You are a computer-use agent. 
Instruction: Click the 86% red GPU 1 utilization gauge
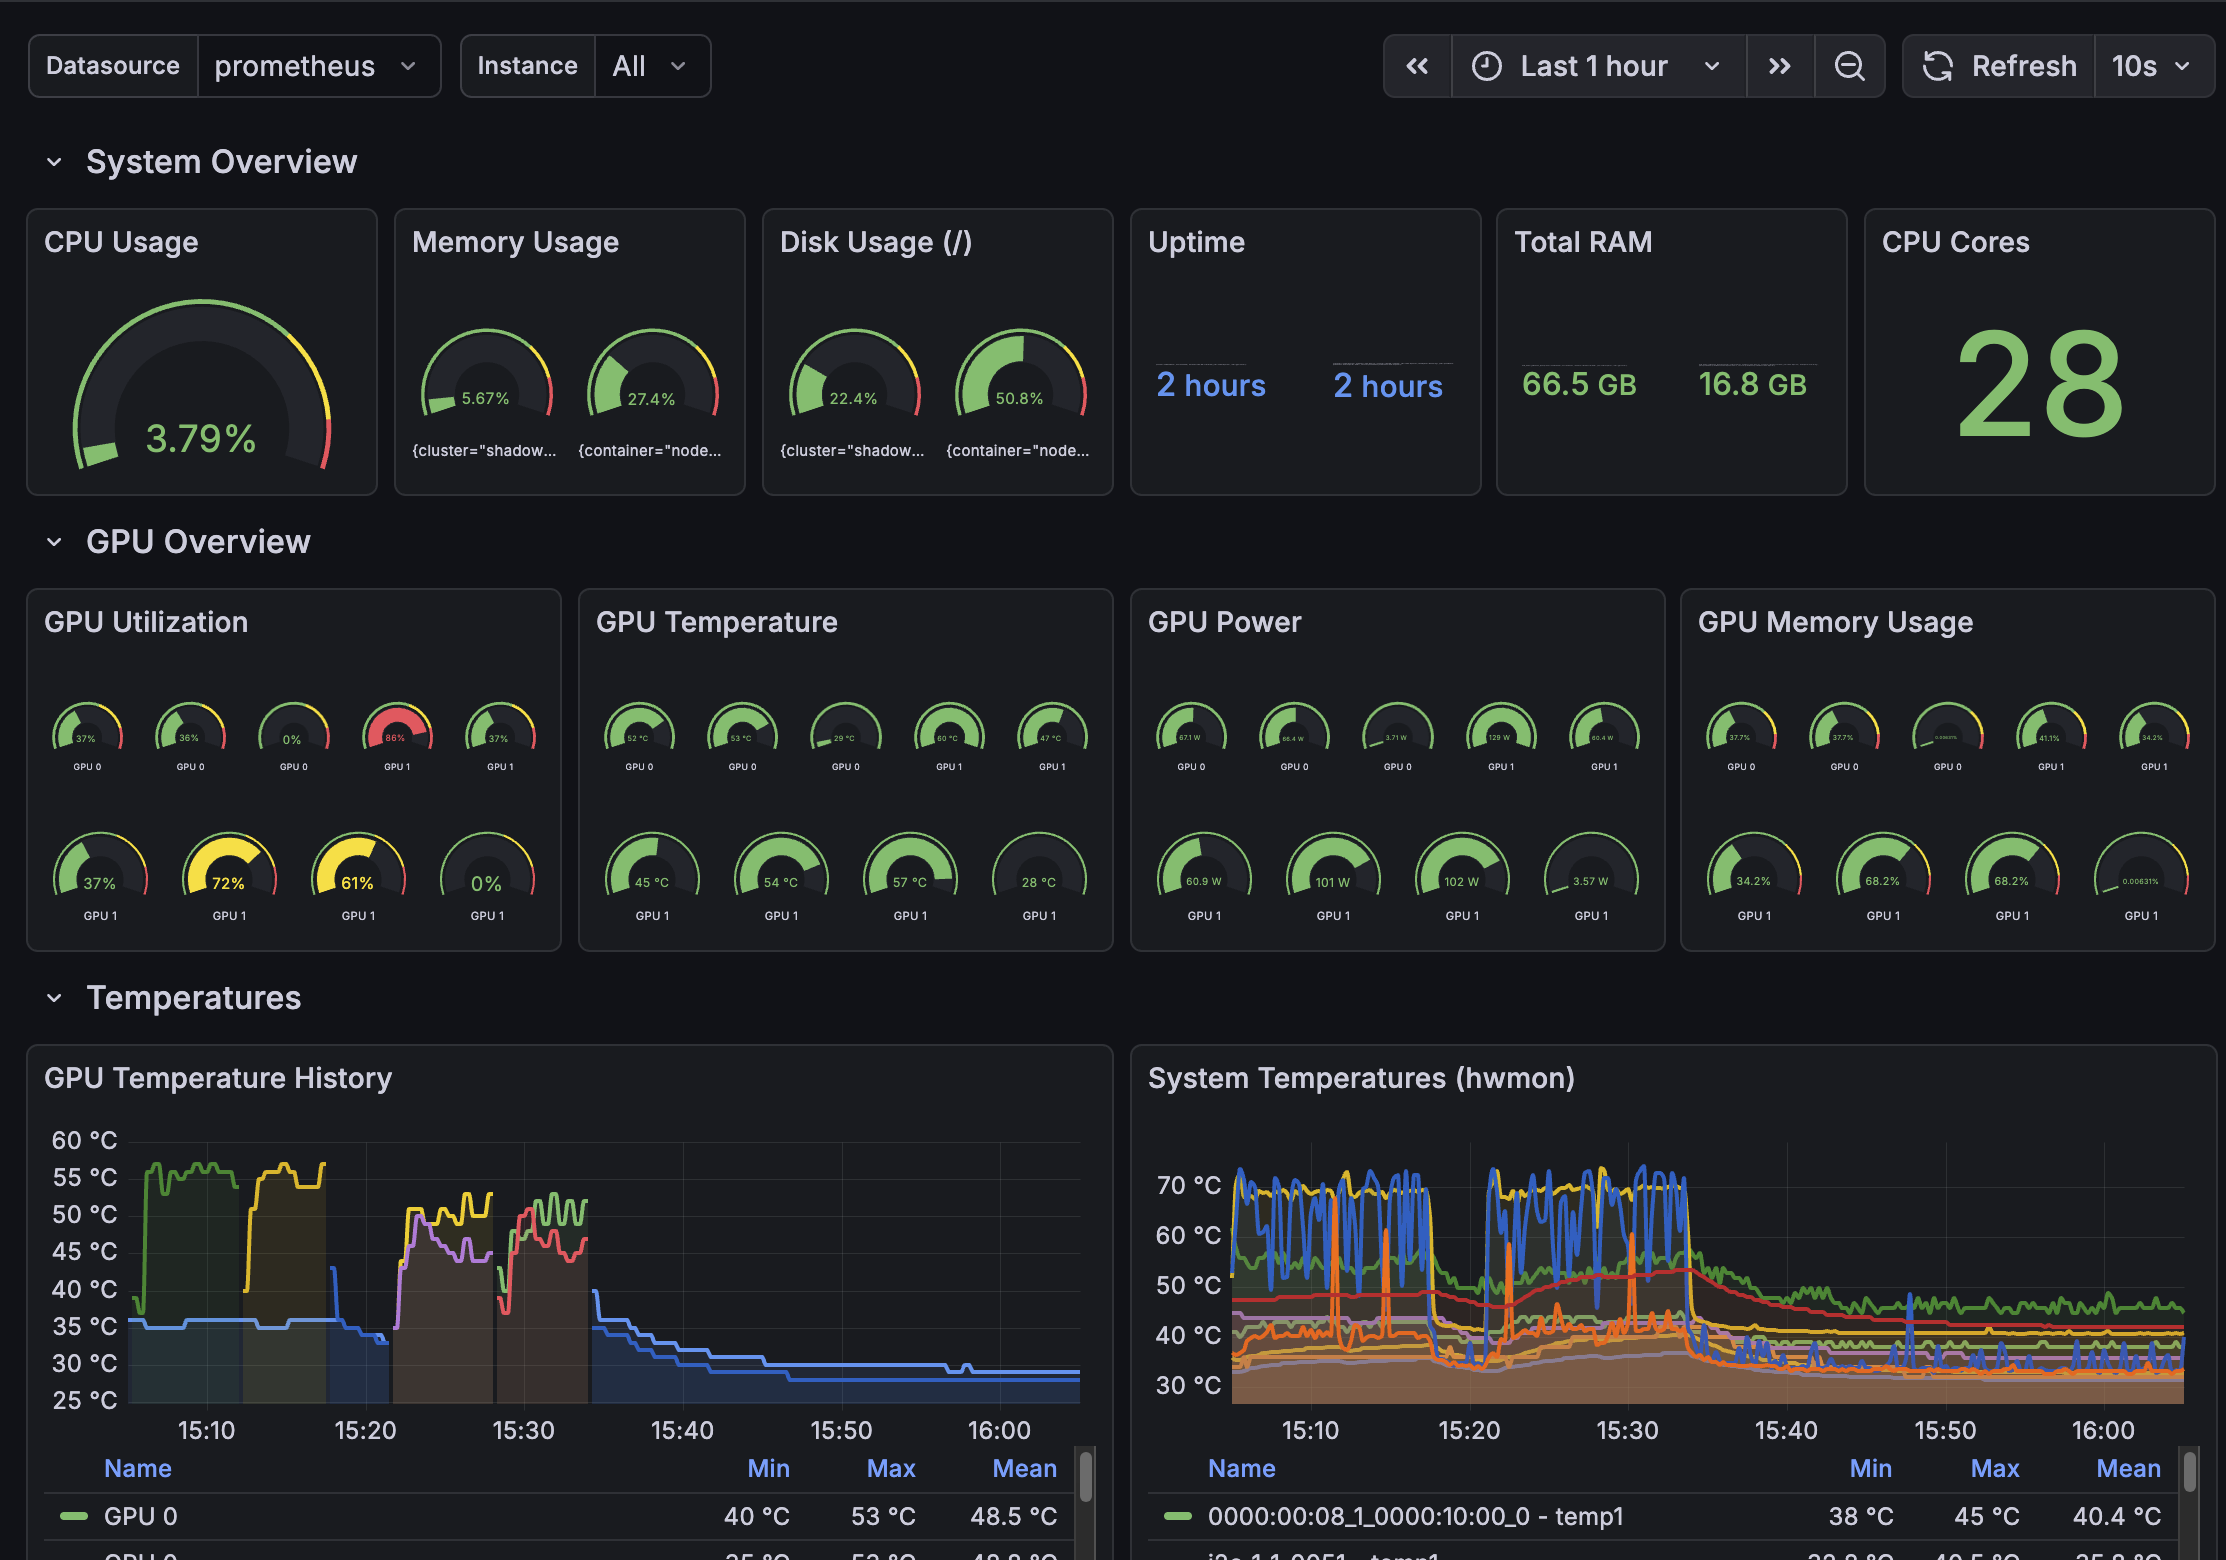pyautogui.click(x=396, y=737)
